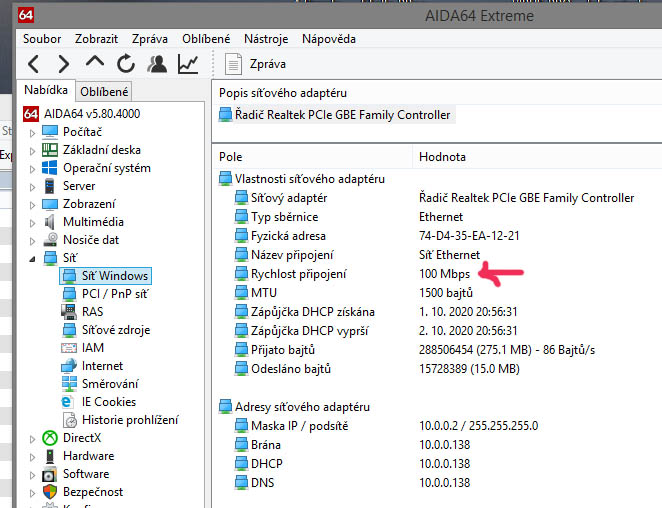662x508 pixels.
Task: Open the PCI / PnP síť item
Action: click(106, 294)
